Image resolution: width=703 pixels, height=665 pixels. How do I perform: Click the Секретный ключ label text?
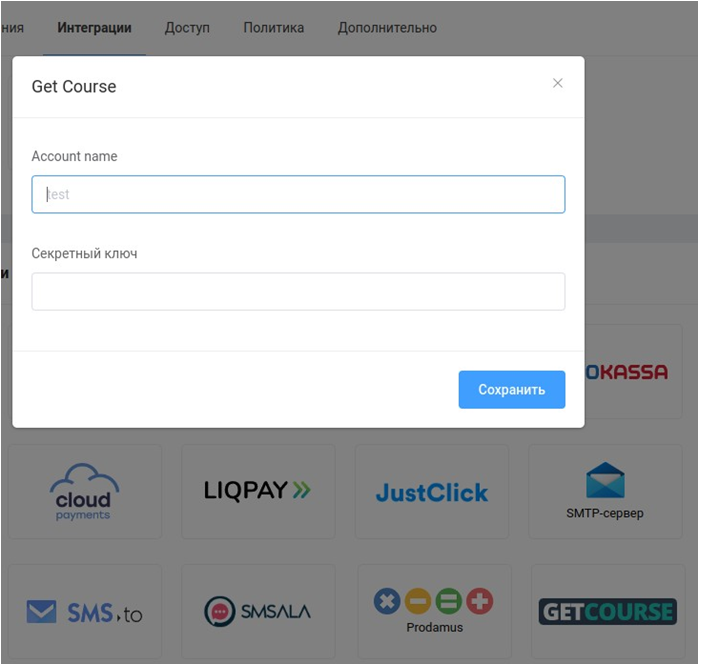click(x=84, y=254)
